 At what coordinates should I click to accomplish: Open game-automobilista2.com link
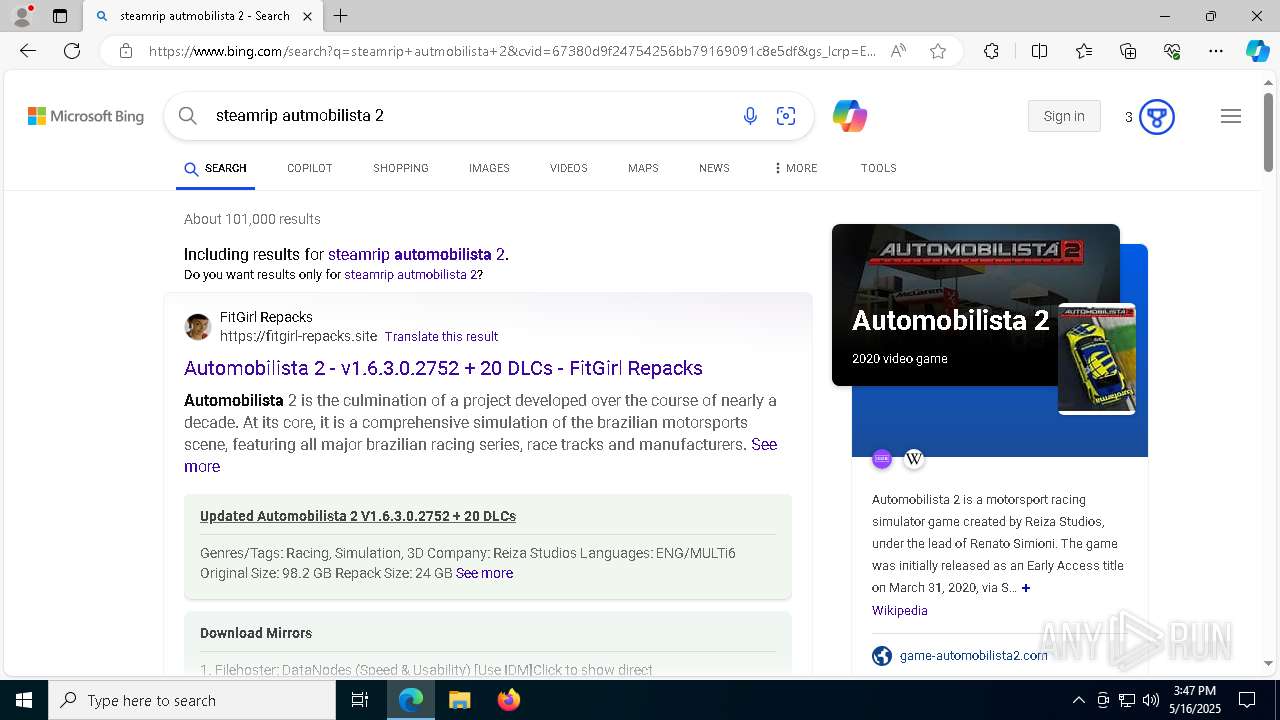tap(973, 656)
